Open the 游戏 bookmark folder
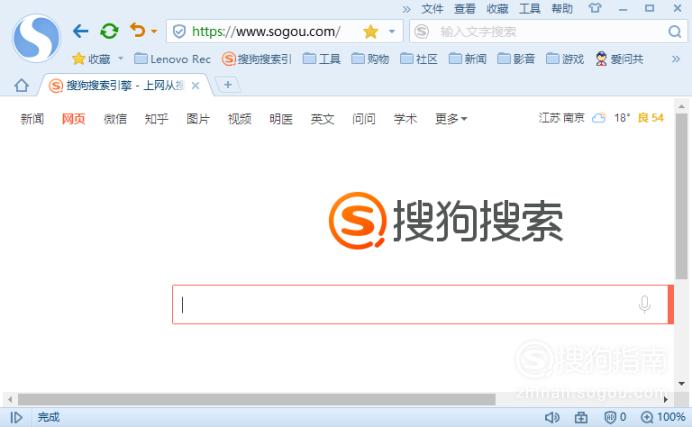Image resolution: width=692 pixels, height=427 pixels. [x=565, y=59]
